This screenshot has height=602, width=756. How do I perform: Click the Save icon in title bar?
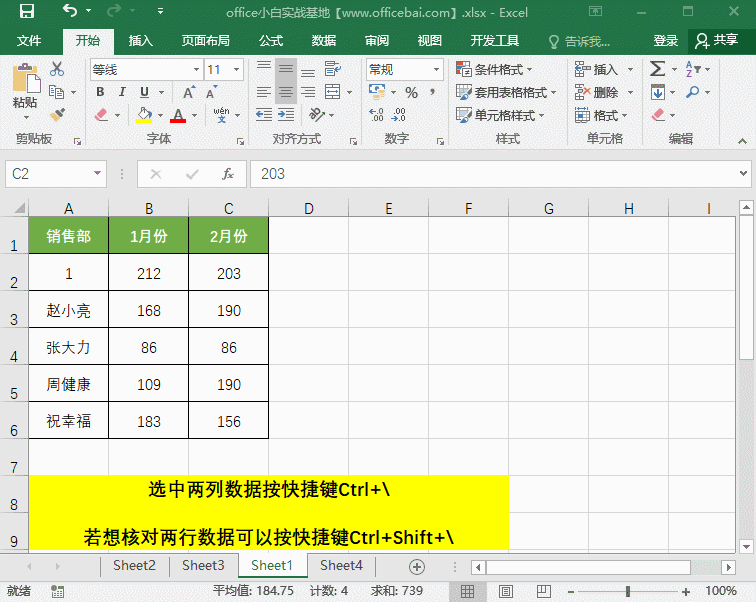point(27,11)
